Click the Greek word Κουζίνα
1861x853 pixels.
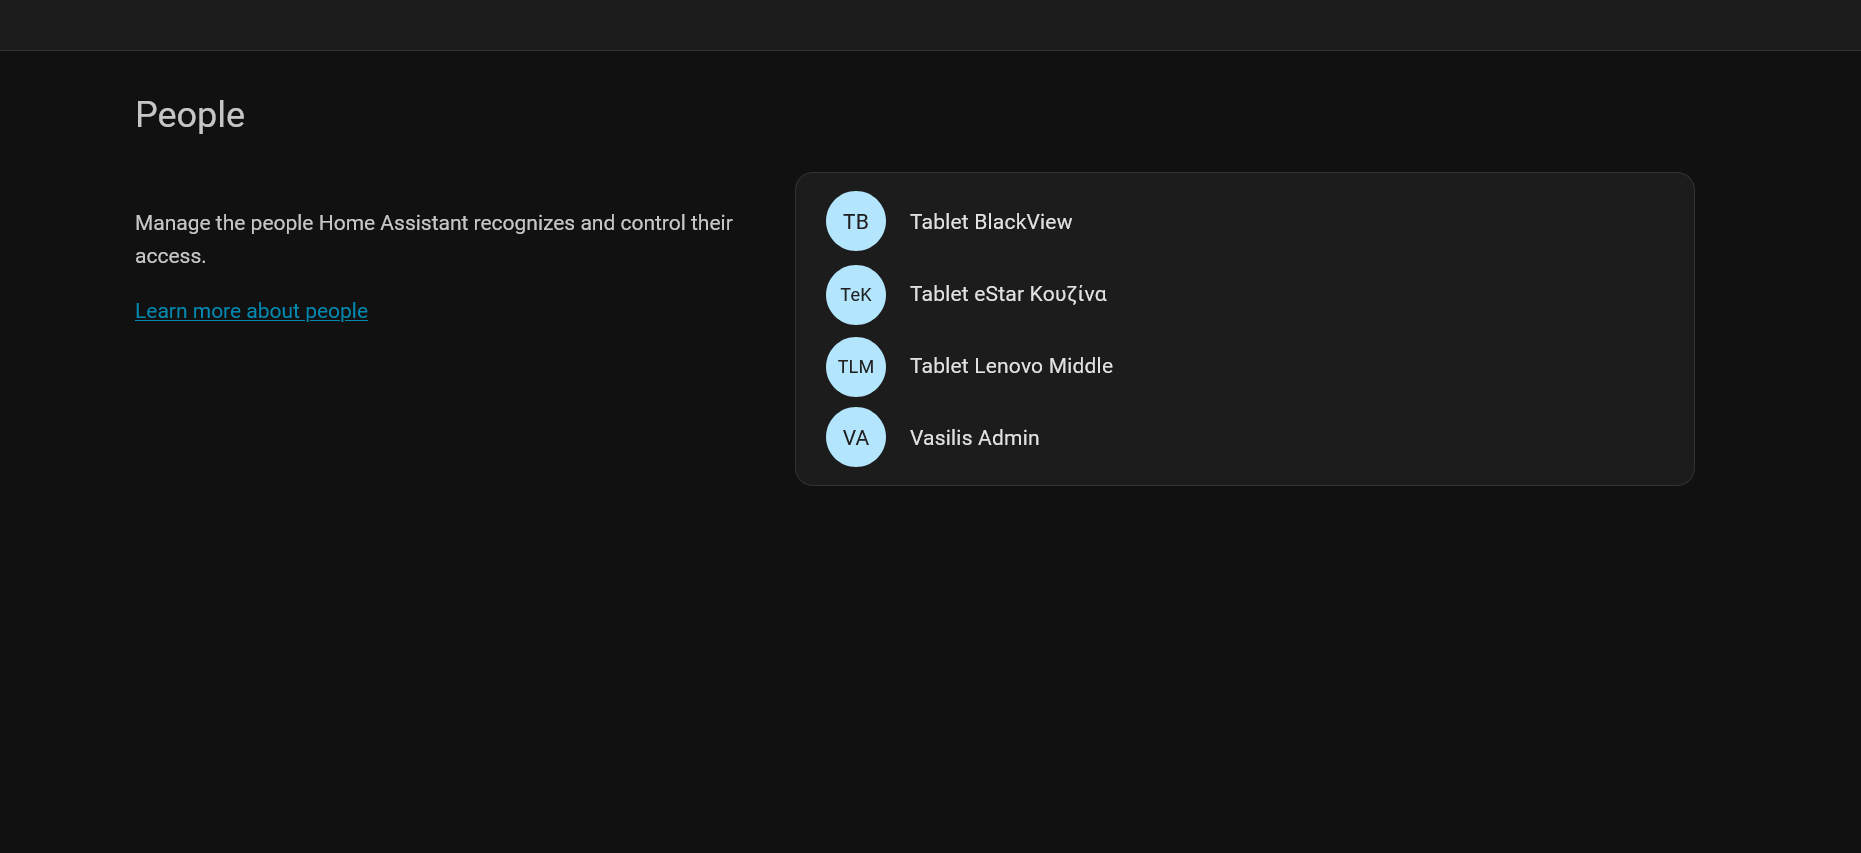[x=1068, y=294]
